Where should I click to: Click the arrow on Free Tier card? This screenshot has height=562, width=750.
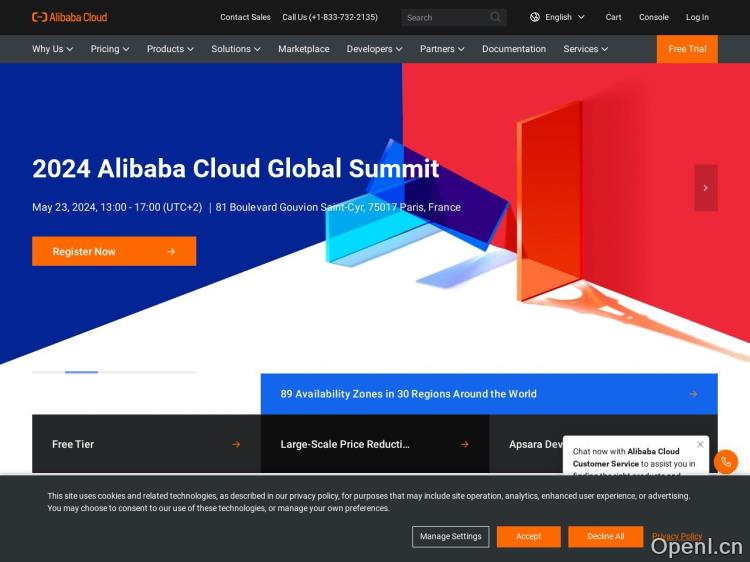(236, 444)
